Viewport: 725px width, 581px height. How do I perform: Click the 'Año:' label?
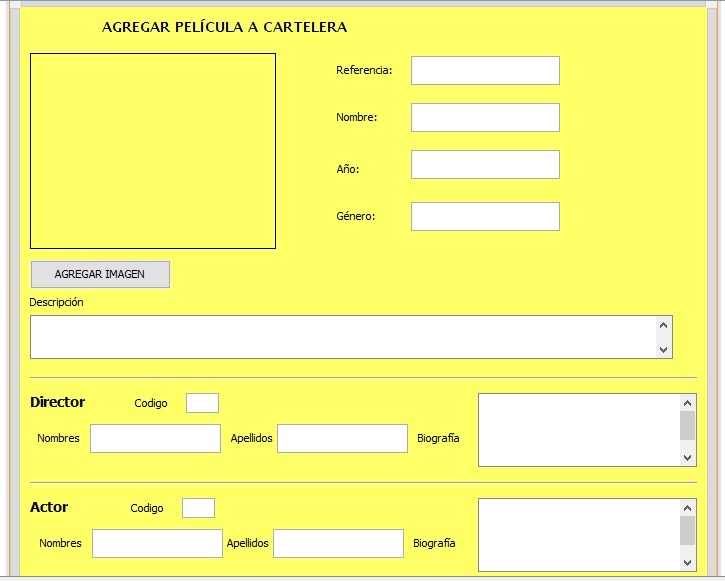348,169
